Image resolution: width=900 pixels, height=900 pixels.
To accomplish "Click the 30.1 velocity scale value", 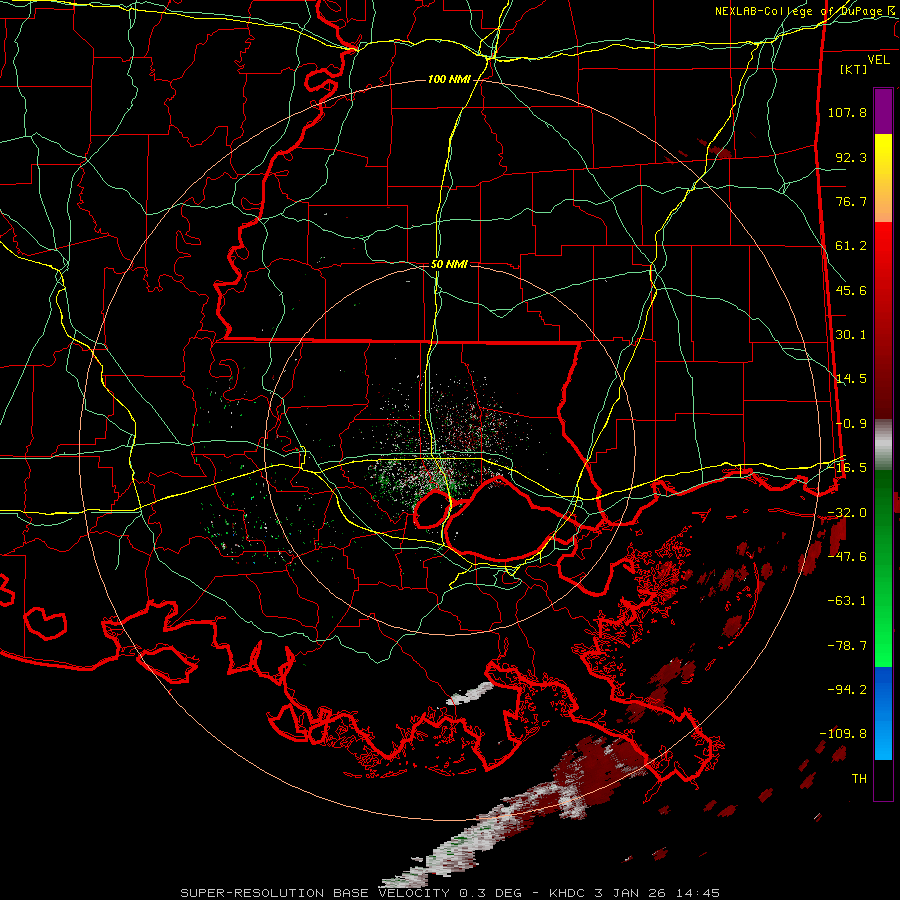I will click(x=851, y=335).
